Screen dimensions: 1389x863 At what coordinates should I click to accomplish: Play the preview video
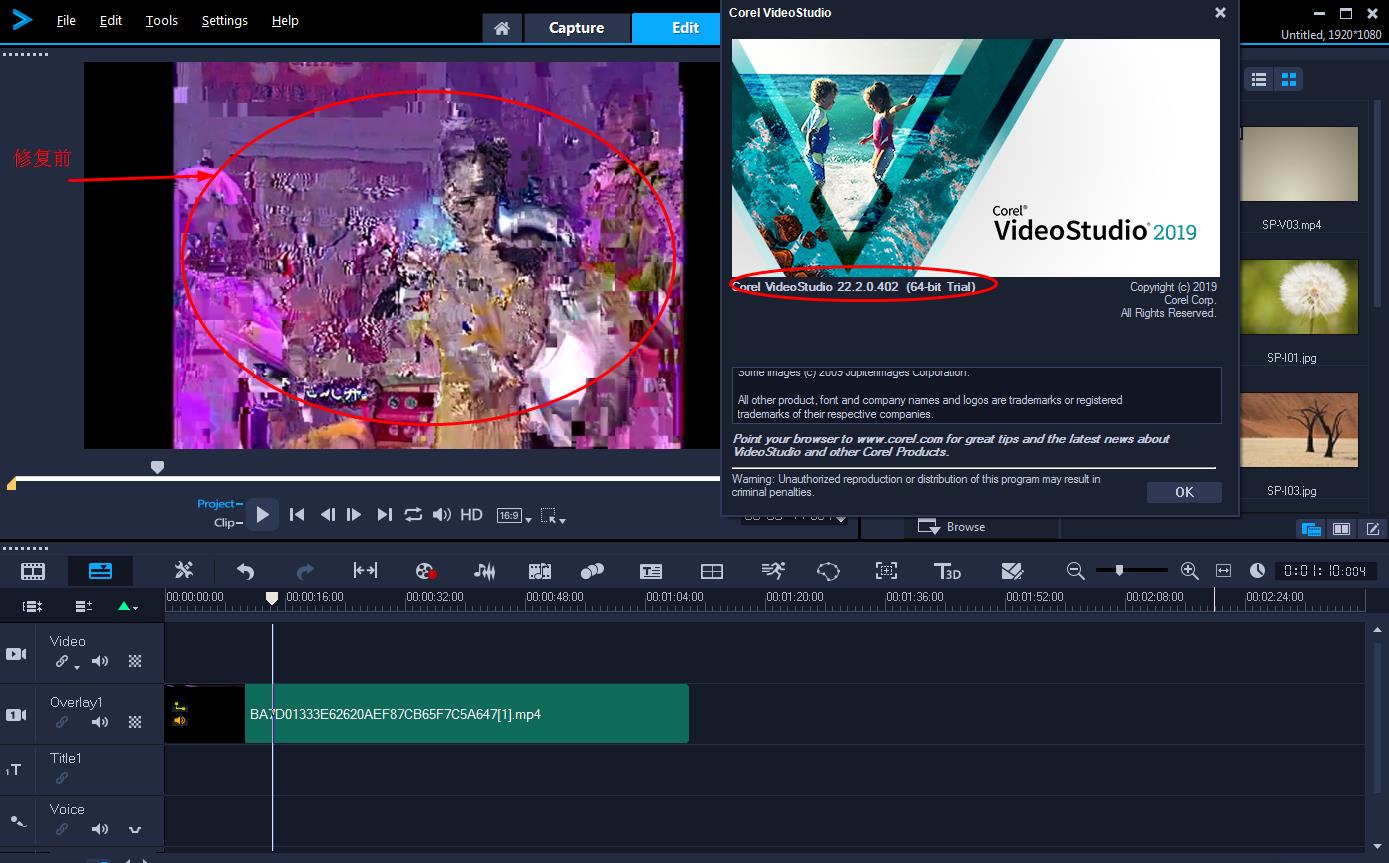coord(262,514)
